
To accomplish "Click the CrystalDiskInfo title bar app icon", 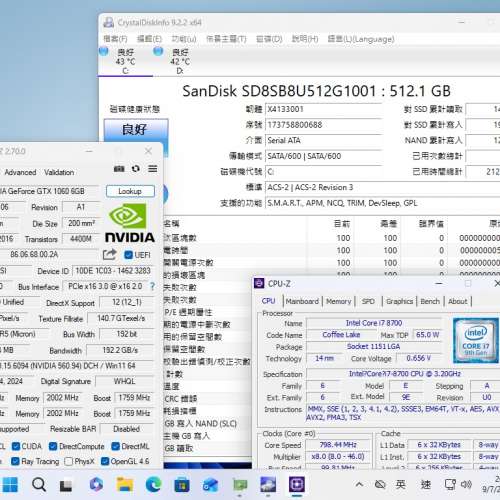I will (108, 22).
